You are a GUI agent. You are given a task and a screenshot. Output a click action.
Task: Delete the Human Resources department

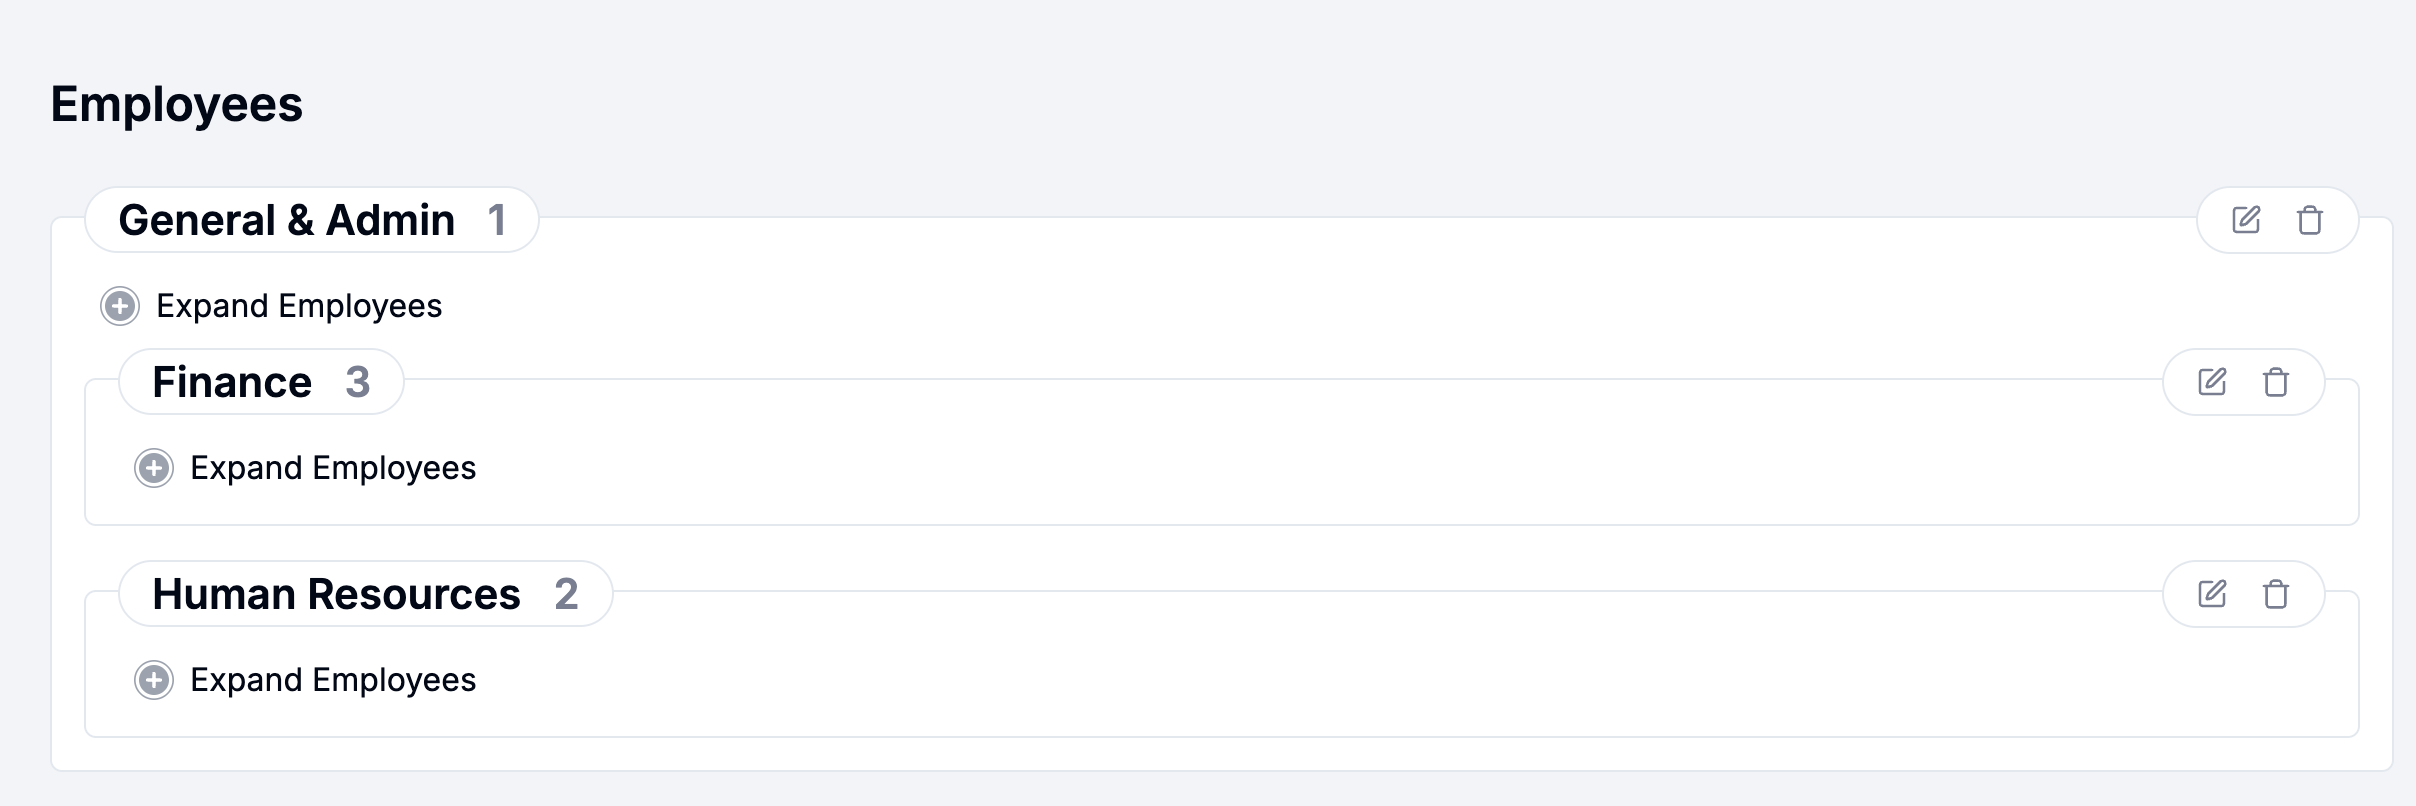pos(2276,594)
